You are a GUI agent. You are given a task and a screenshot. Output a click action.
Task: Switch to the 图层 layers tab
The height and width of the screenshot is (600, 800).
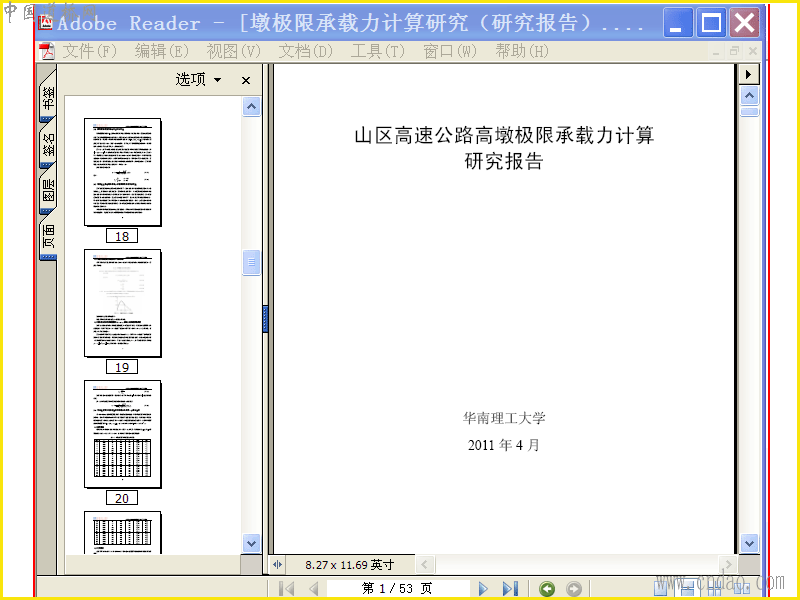(x=48, y=190)
